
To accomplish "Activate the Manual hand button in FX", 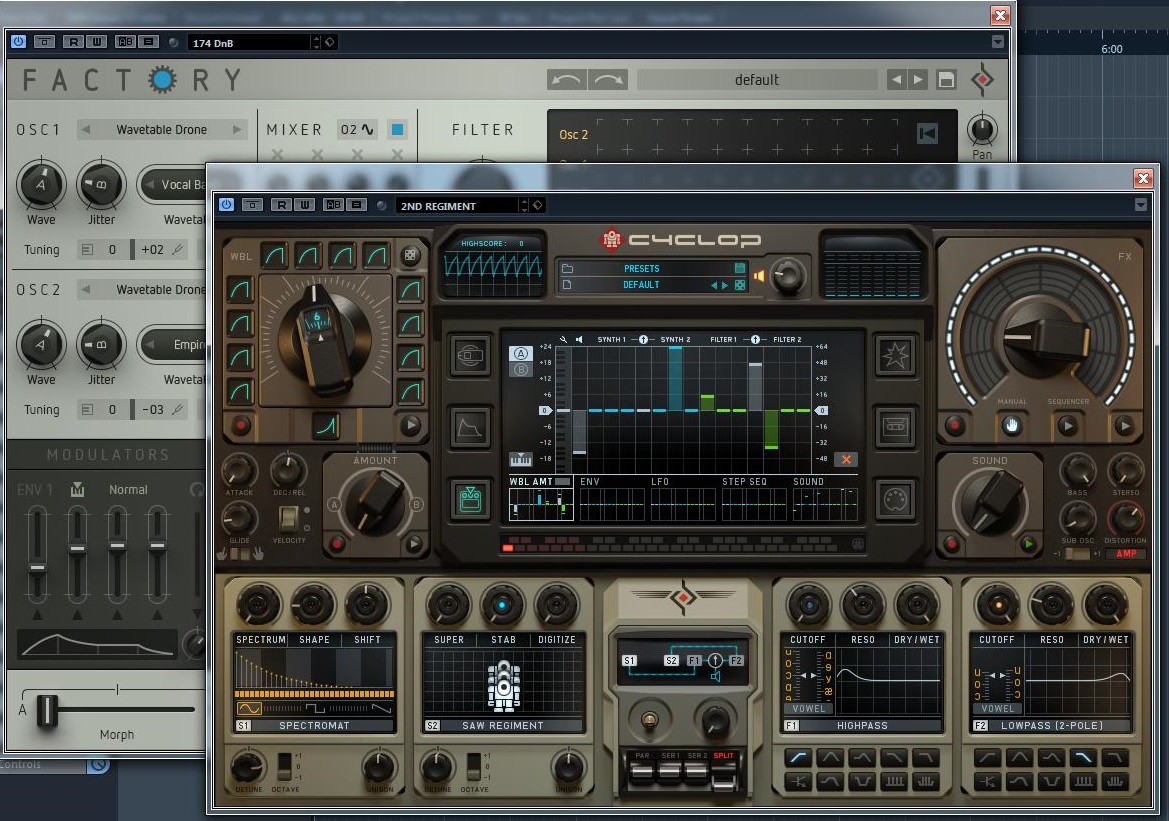I will point(1011,426).
